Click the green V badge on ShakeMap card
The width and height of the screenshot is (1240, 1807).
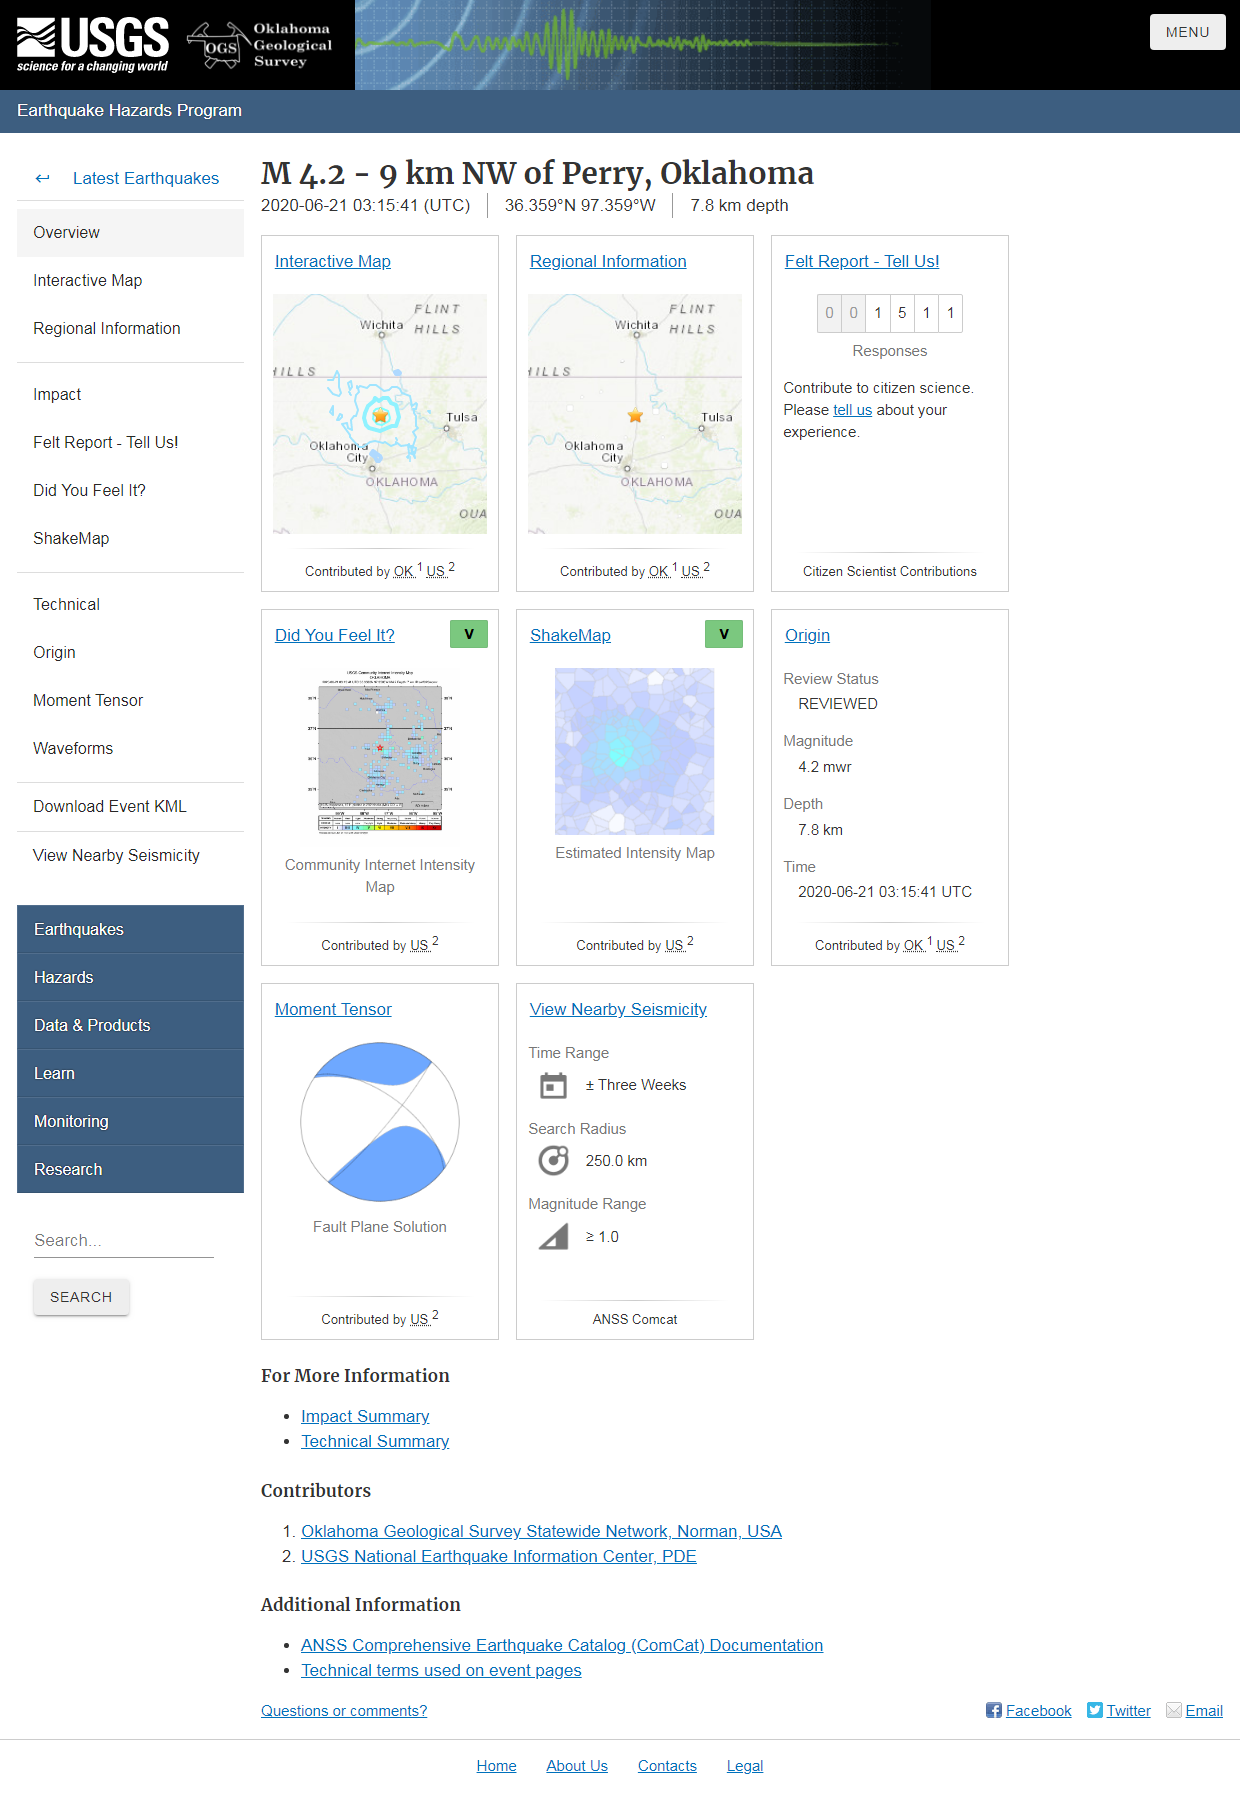pos(724,634)
